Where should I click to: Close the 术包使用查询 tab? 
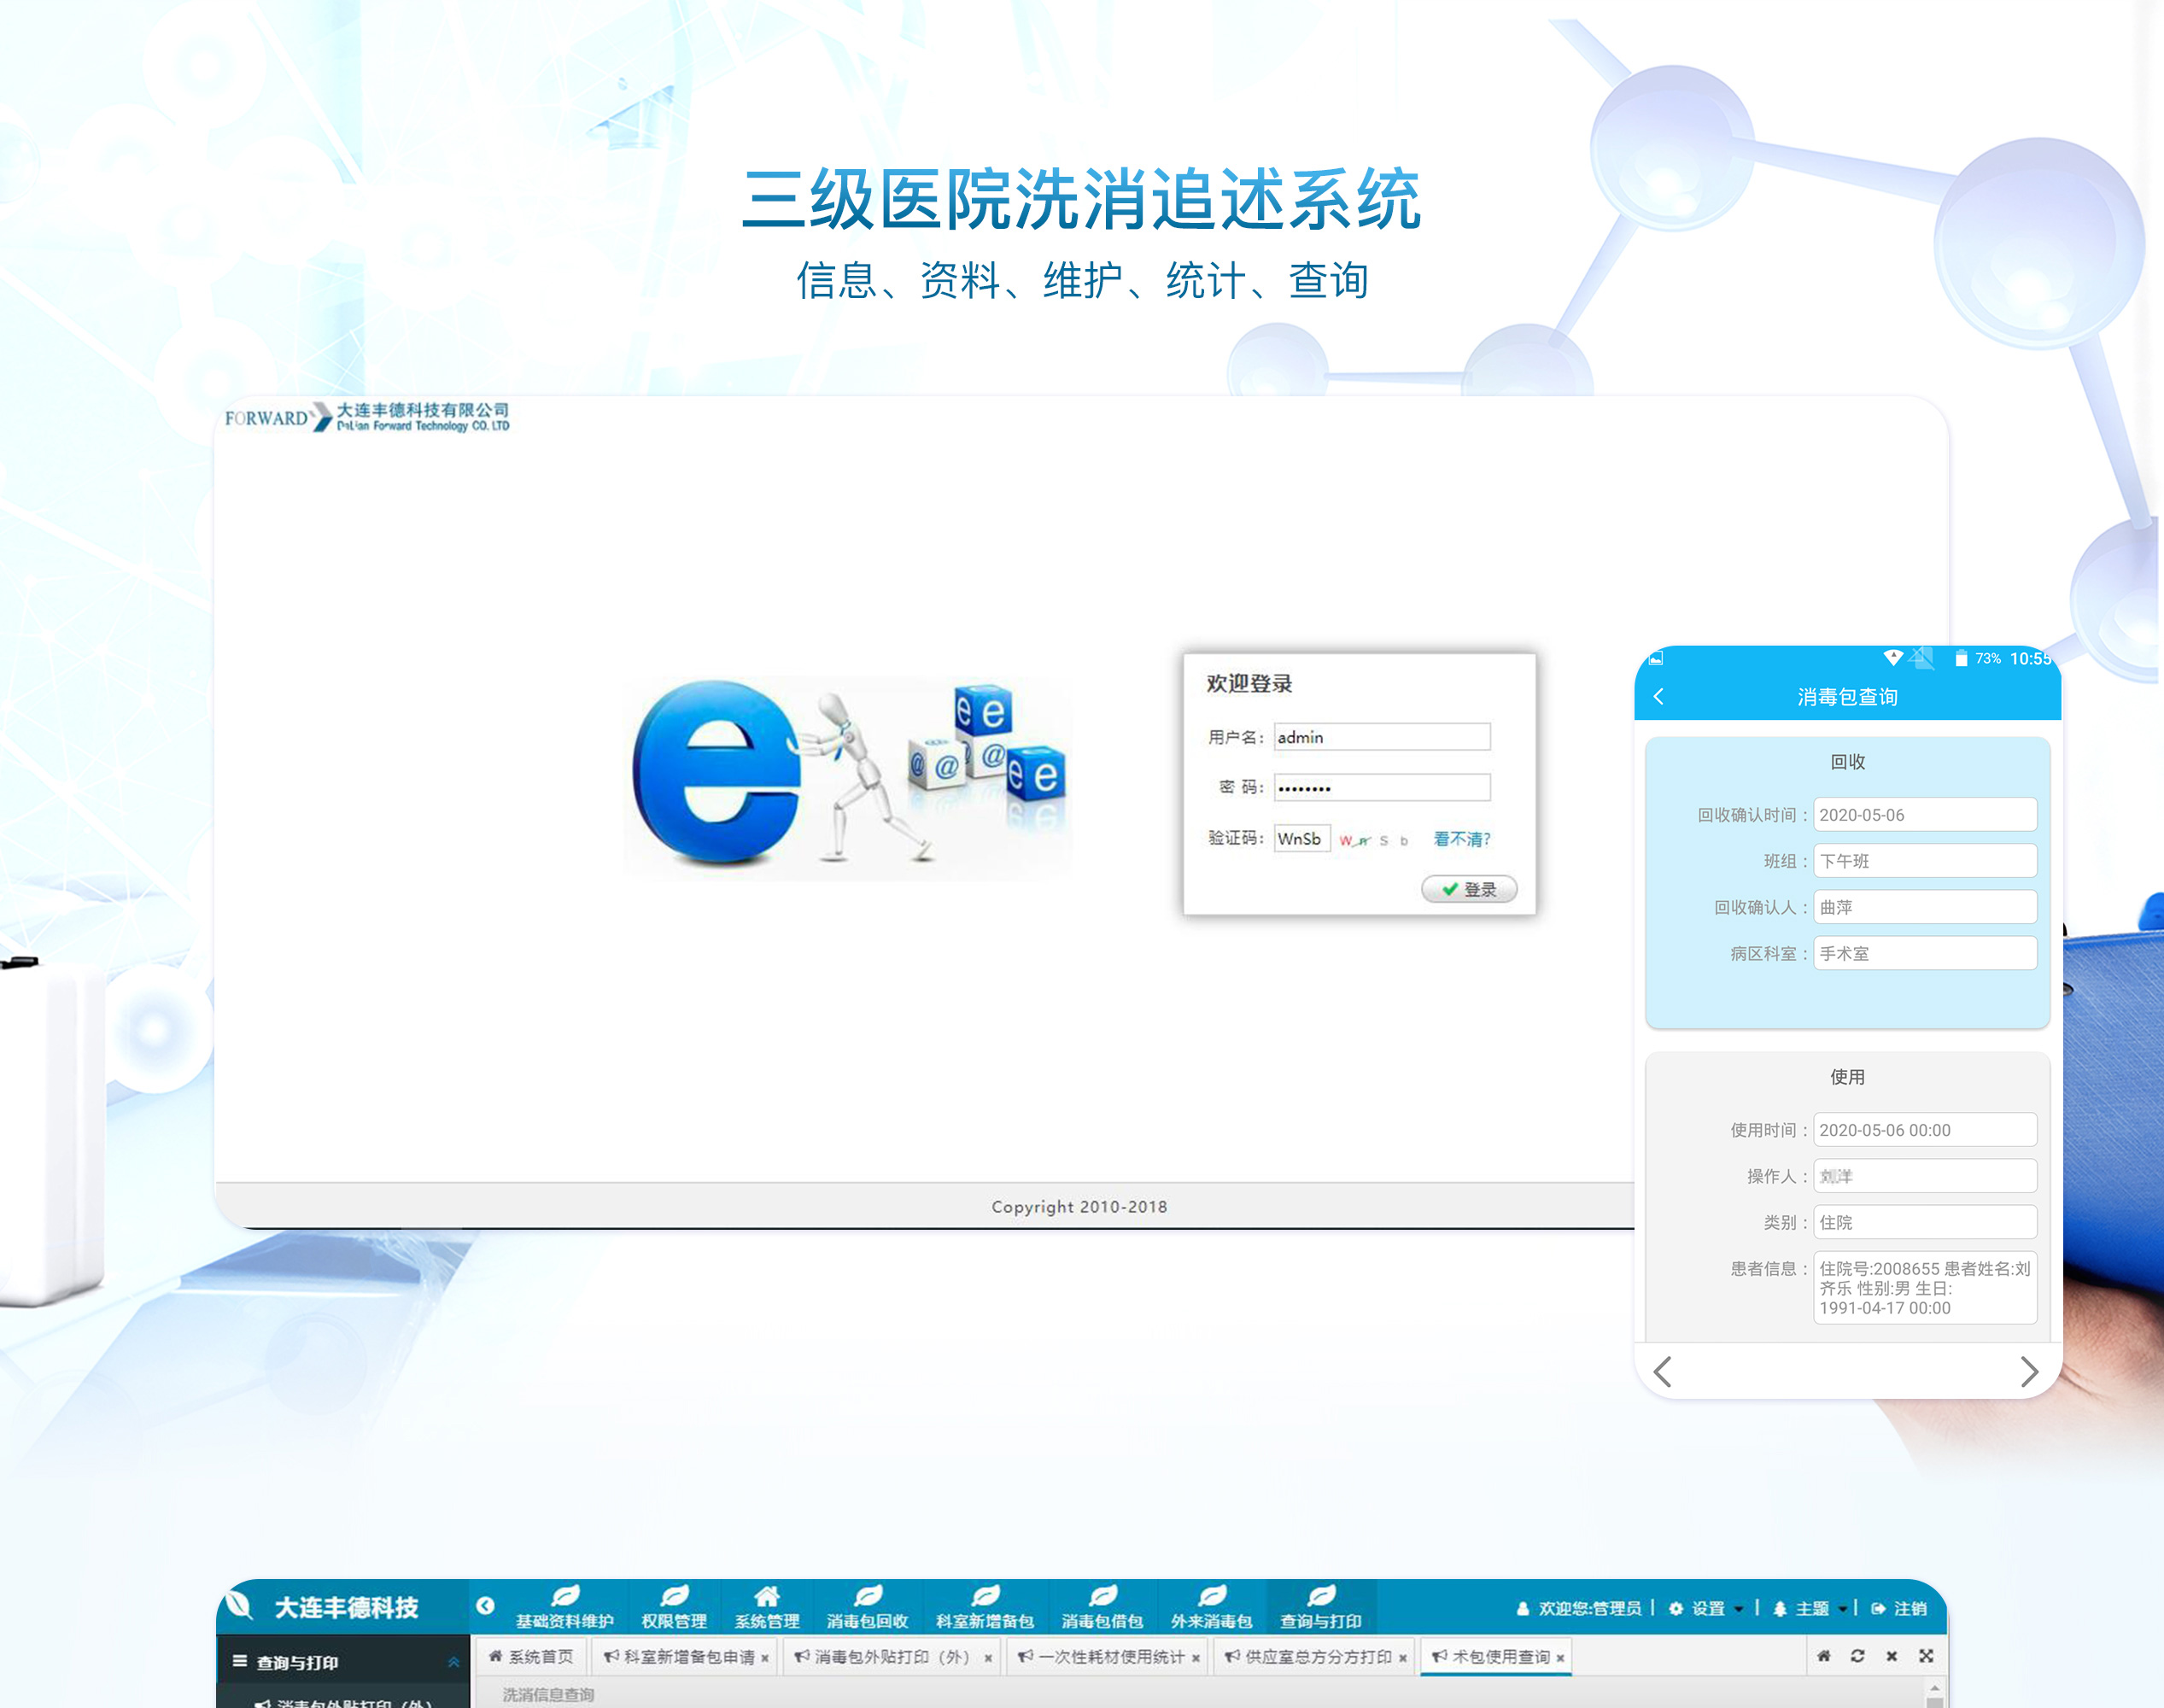pyautogui.click(x=1560, y=1658)
